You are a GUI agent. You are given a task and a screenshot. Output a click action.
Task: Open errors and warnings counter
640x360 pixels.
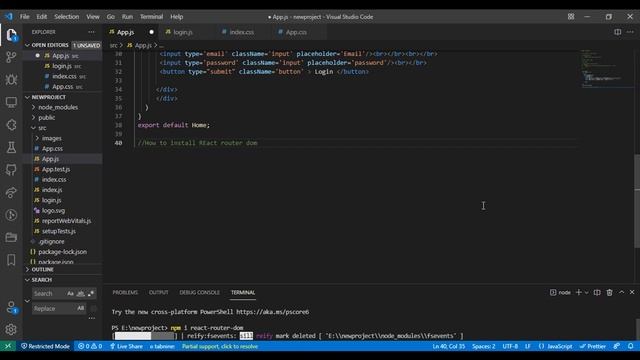click(90, 346)
